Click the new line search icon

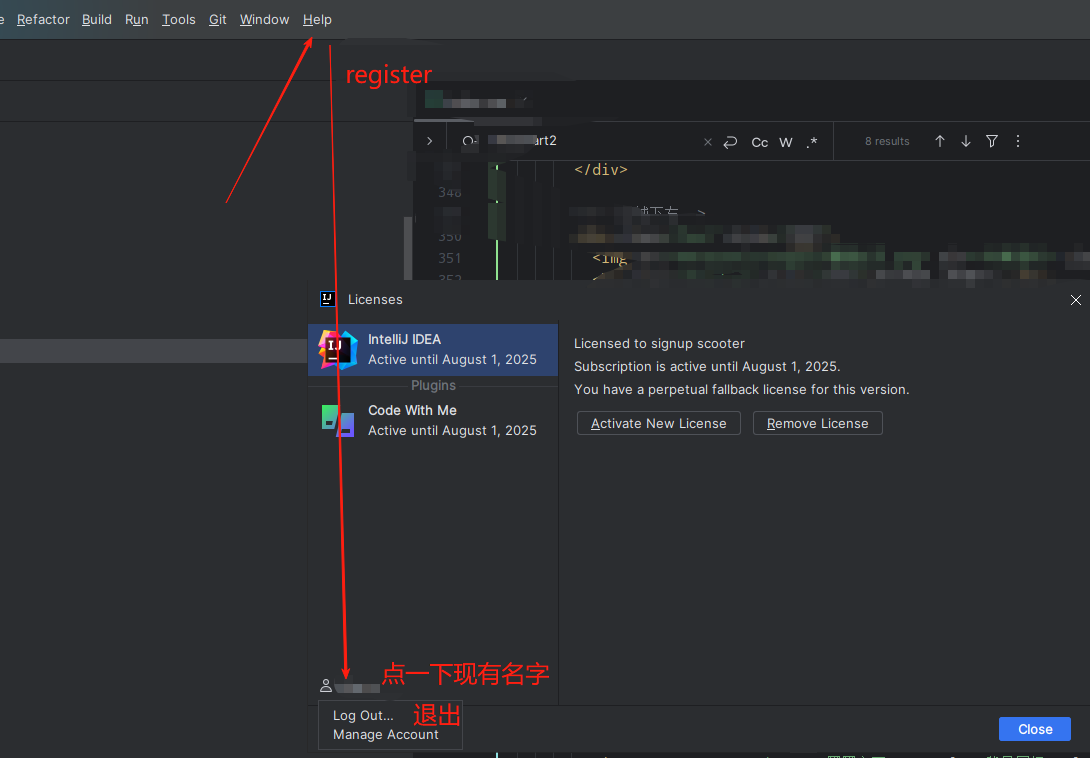pyautogui.click(x=730, y=142)
